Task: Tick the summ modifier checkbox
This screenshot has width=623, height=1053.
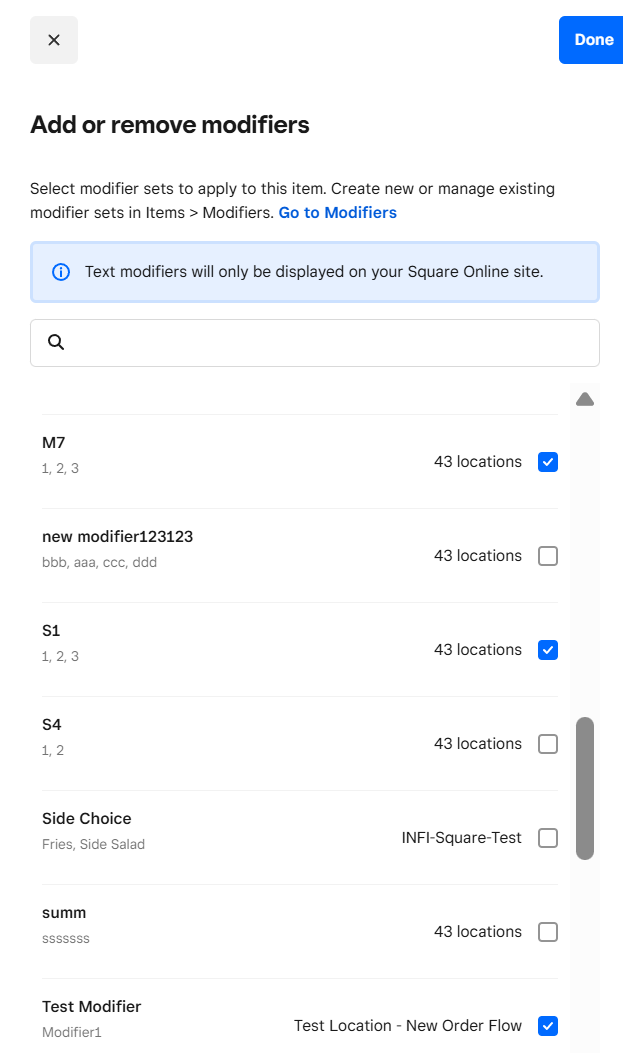Action: click(x=548, y=932)
